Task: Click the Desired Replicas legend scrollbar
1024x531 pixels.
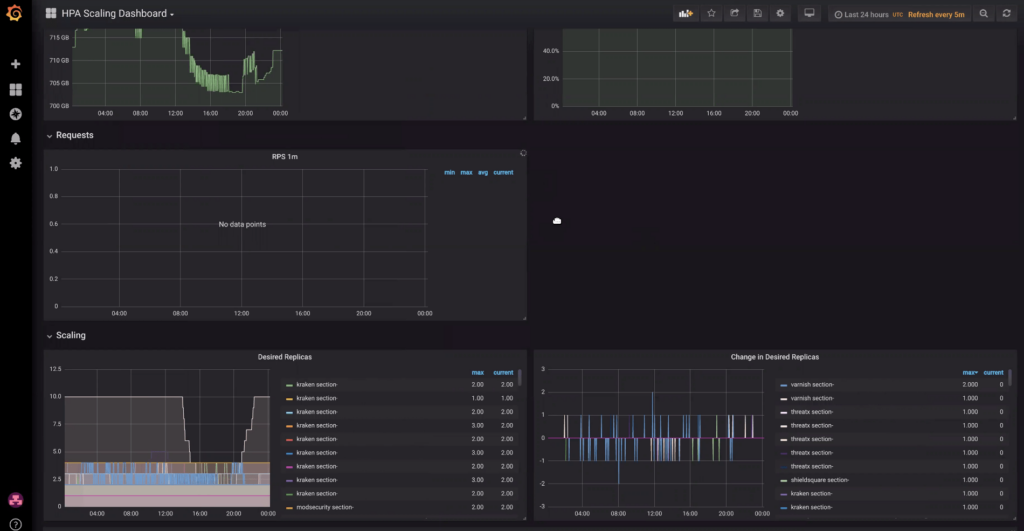Action: coord(520,378)
